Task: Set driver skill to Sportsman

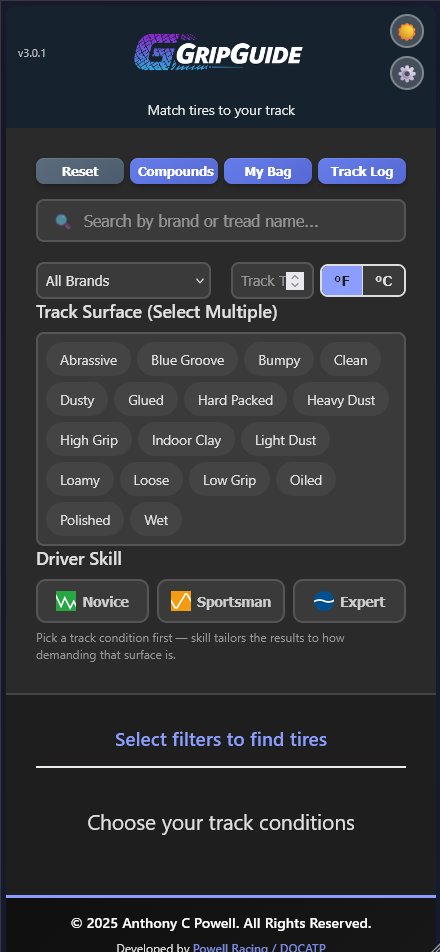Action: point(221,601)
